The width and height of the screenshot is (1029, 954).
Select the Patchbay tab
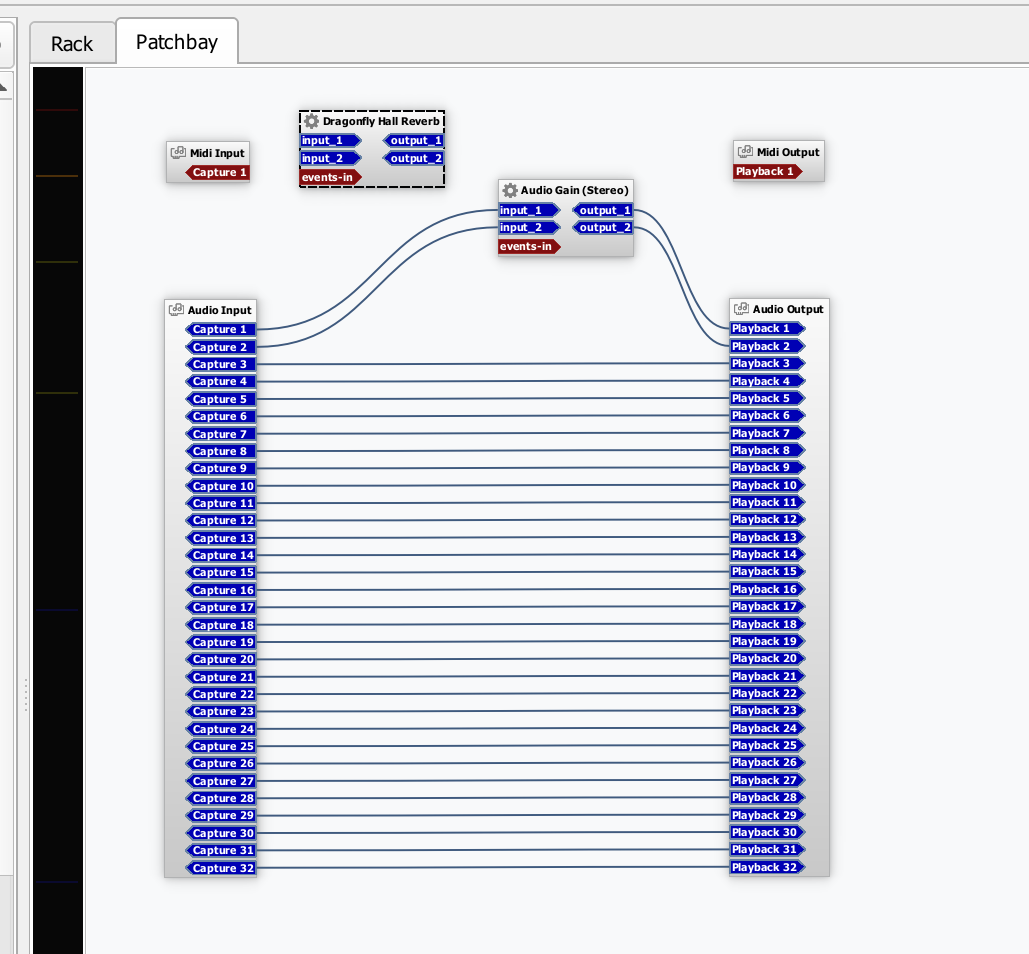coord(177,42)
